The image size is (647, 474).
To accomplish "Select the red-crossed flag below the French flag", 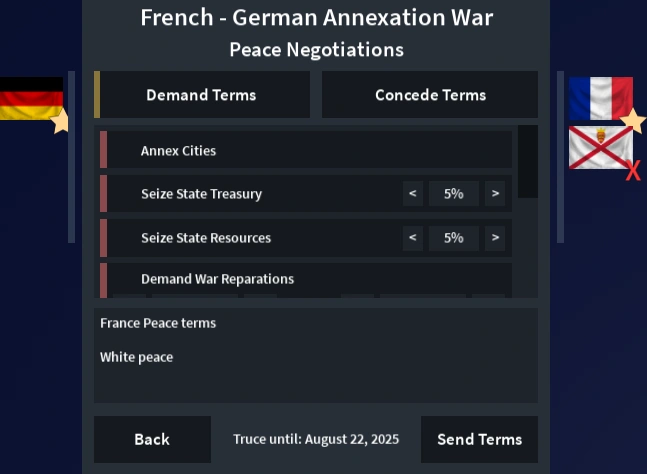I will (x=598, y=148).
